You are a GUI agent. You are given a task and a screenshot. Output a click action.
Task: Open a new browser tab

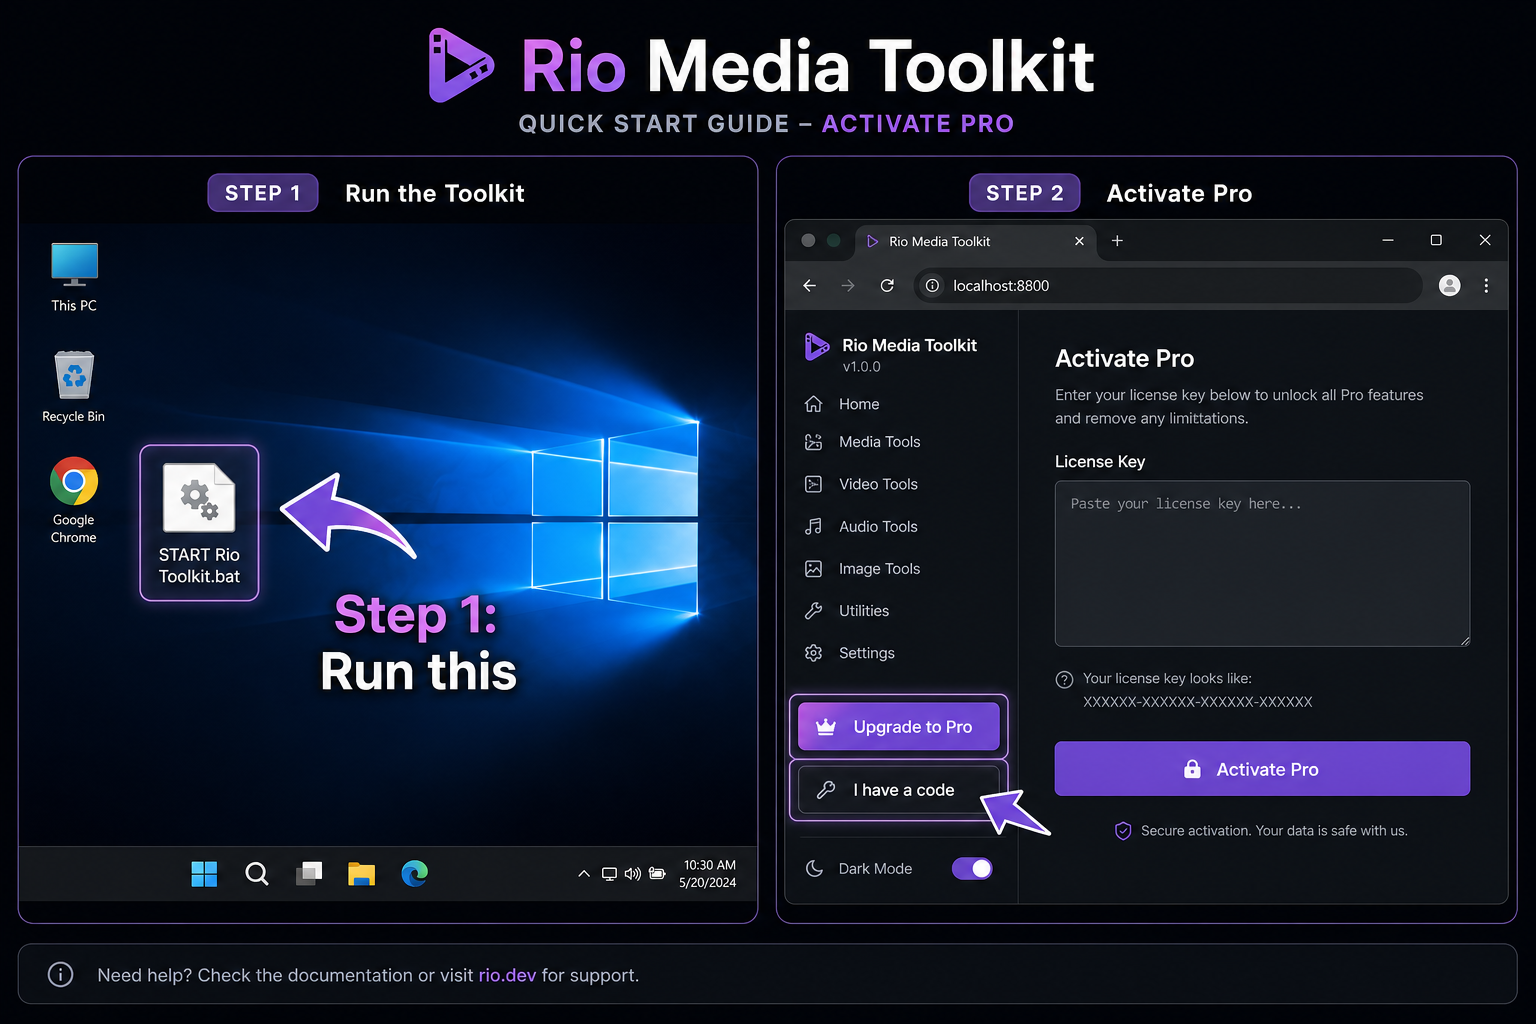pos(1117,241)
